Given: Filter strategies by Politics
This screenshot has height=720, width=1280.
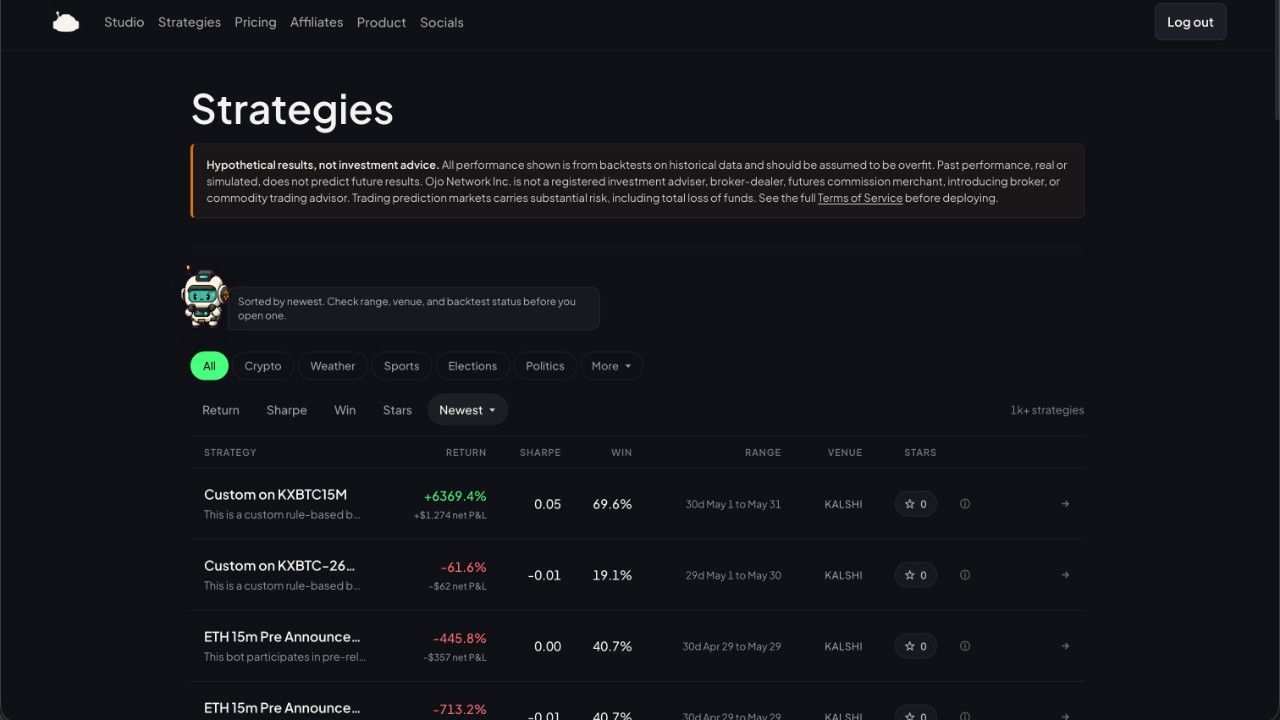Looking at the screenshot, I should tap(545, 366).
